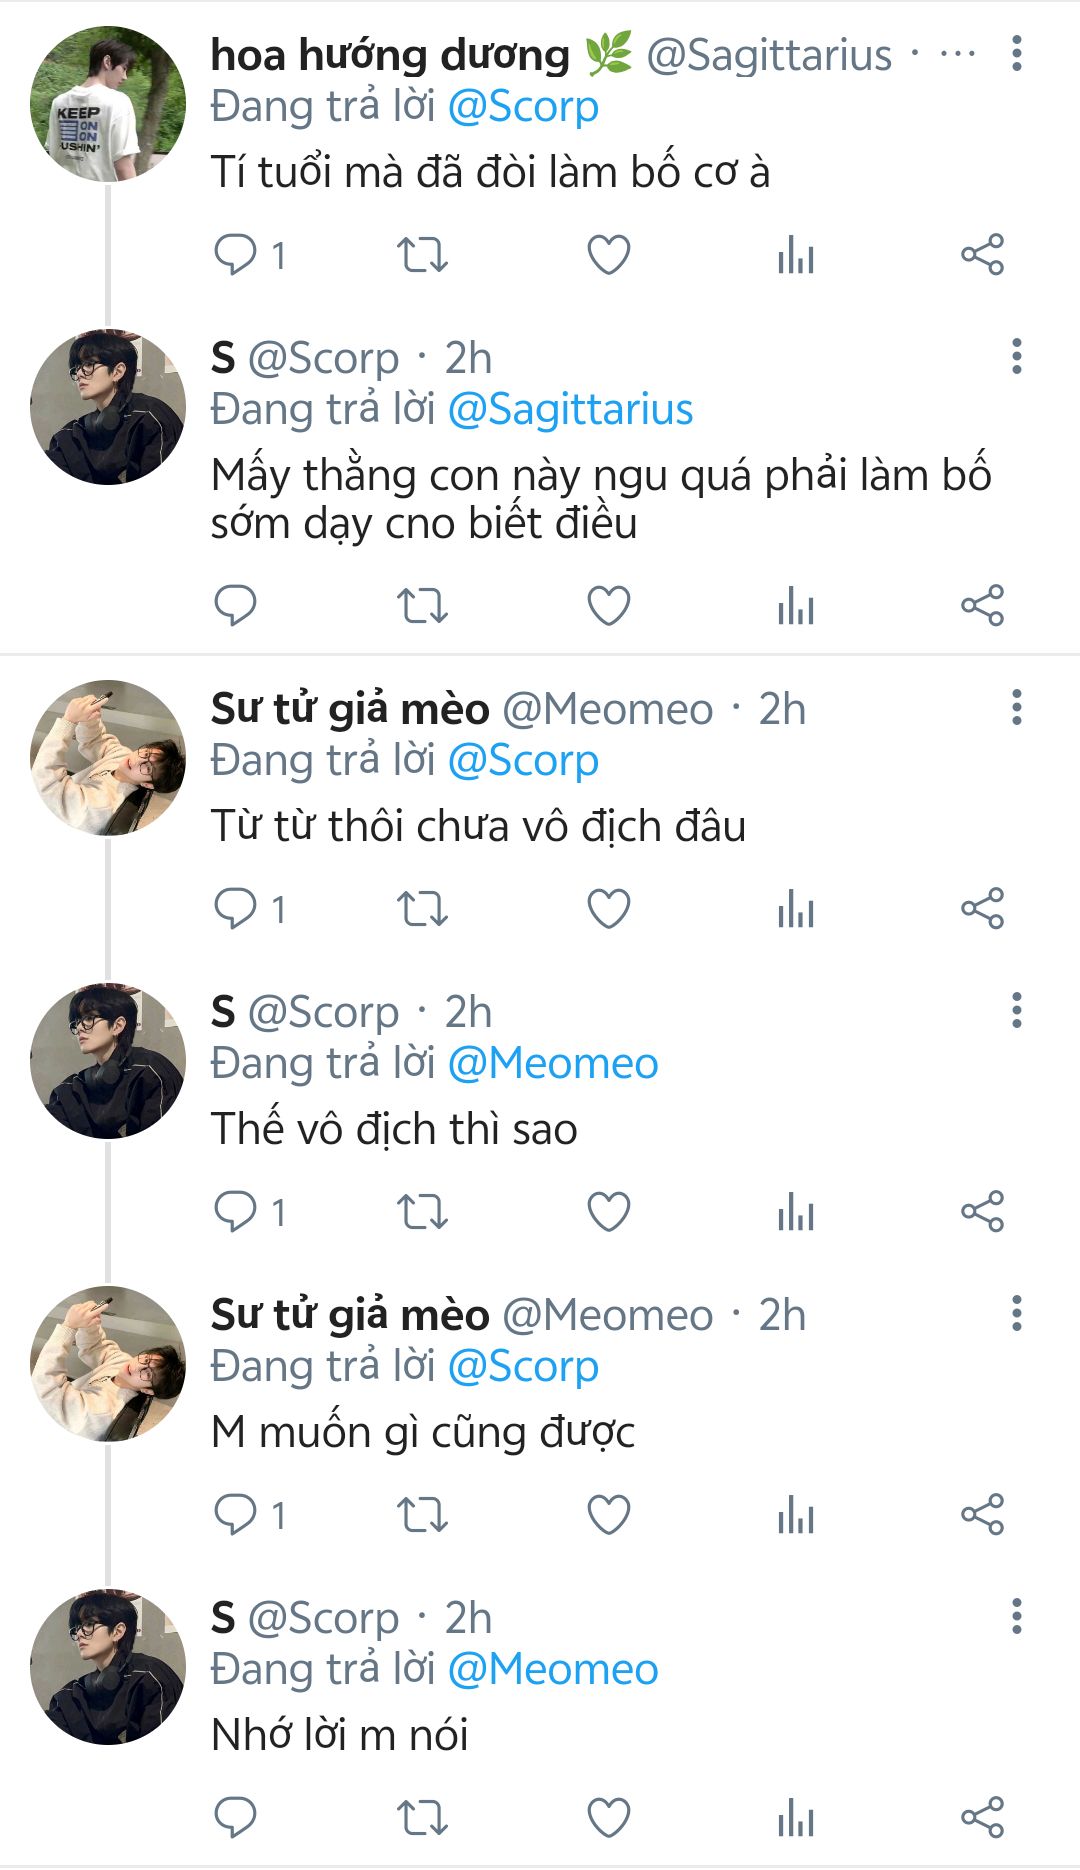Open more options on "Từ từ thôi" tweet
The height and width of the screenshot is (1870, 1080).
pos(1016,708)
